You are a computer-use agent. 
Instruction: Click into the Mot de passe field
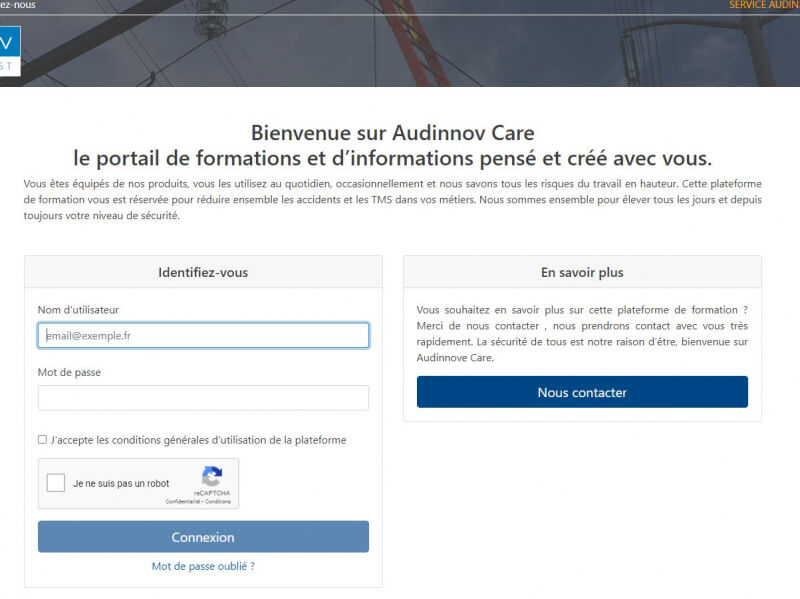(203, 397)
